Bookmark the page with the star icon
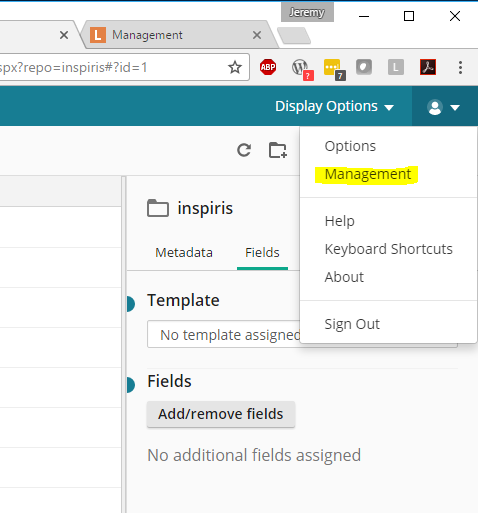 235,67
